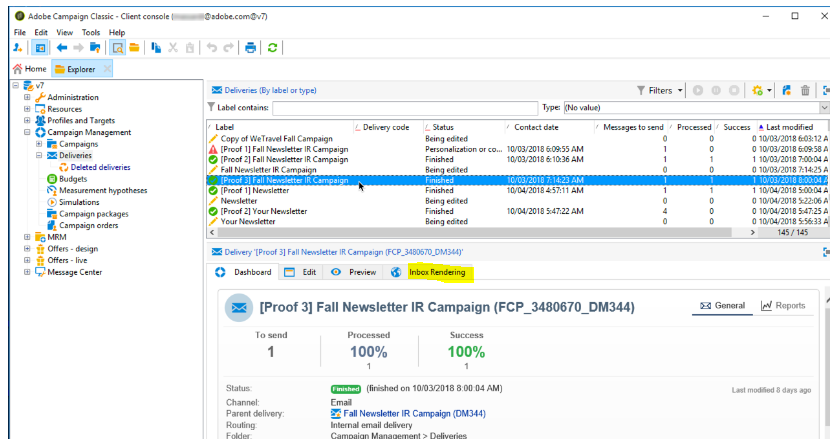This screenshot has width=830, height=439.
Task: Expand the Administration tree node
Action: 27,97
